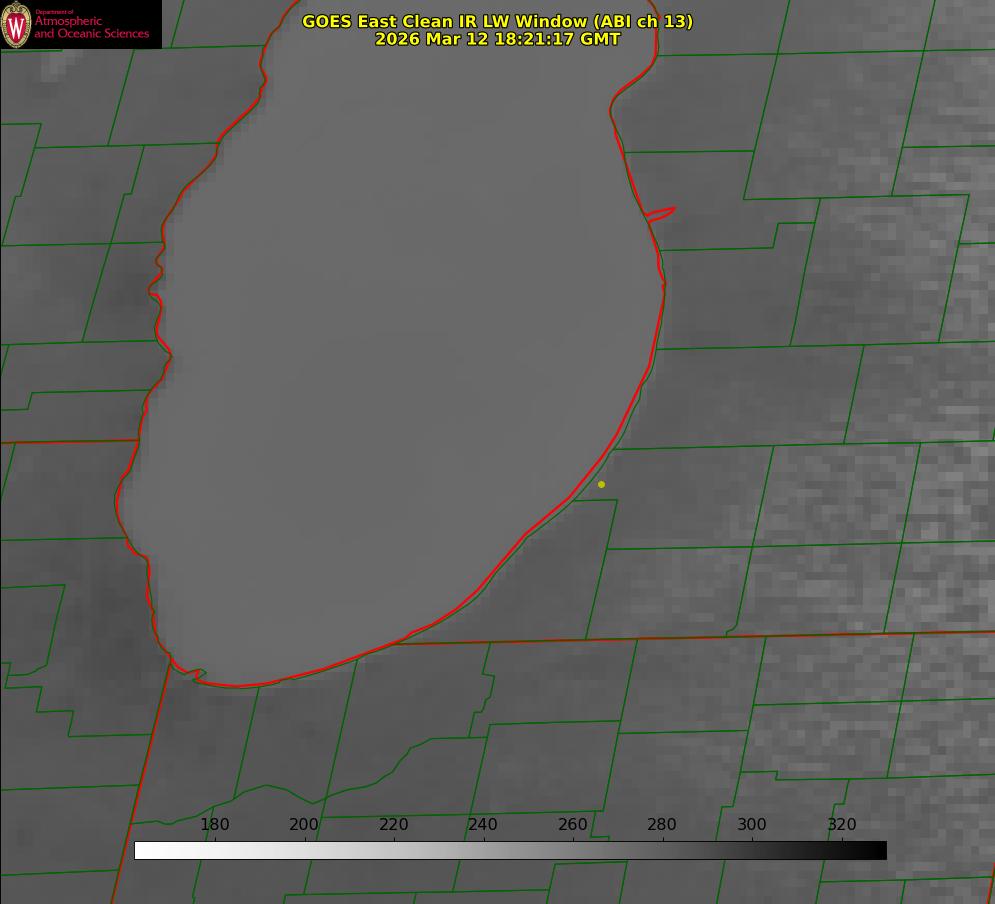Select the 220 value on the colorbar scale
The image size is (995, 904).
[x=394, y=825]
